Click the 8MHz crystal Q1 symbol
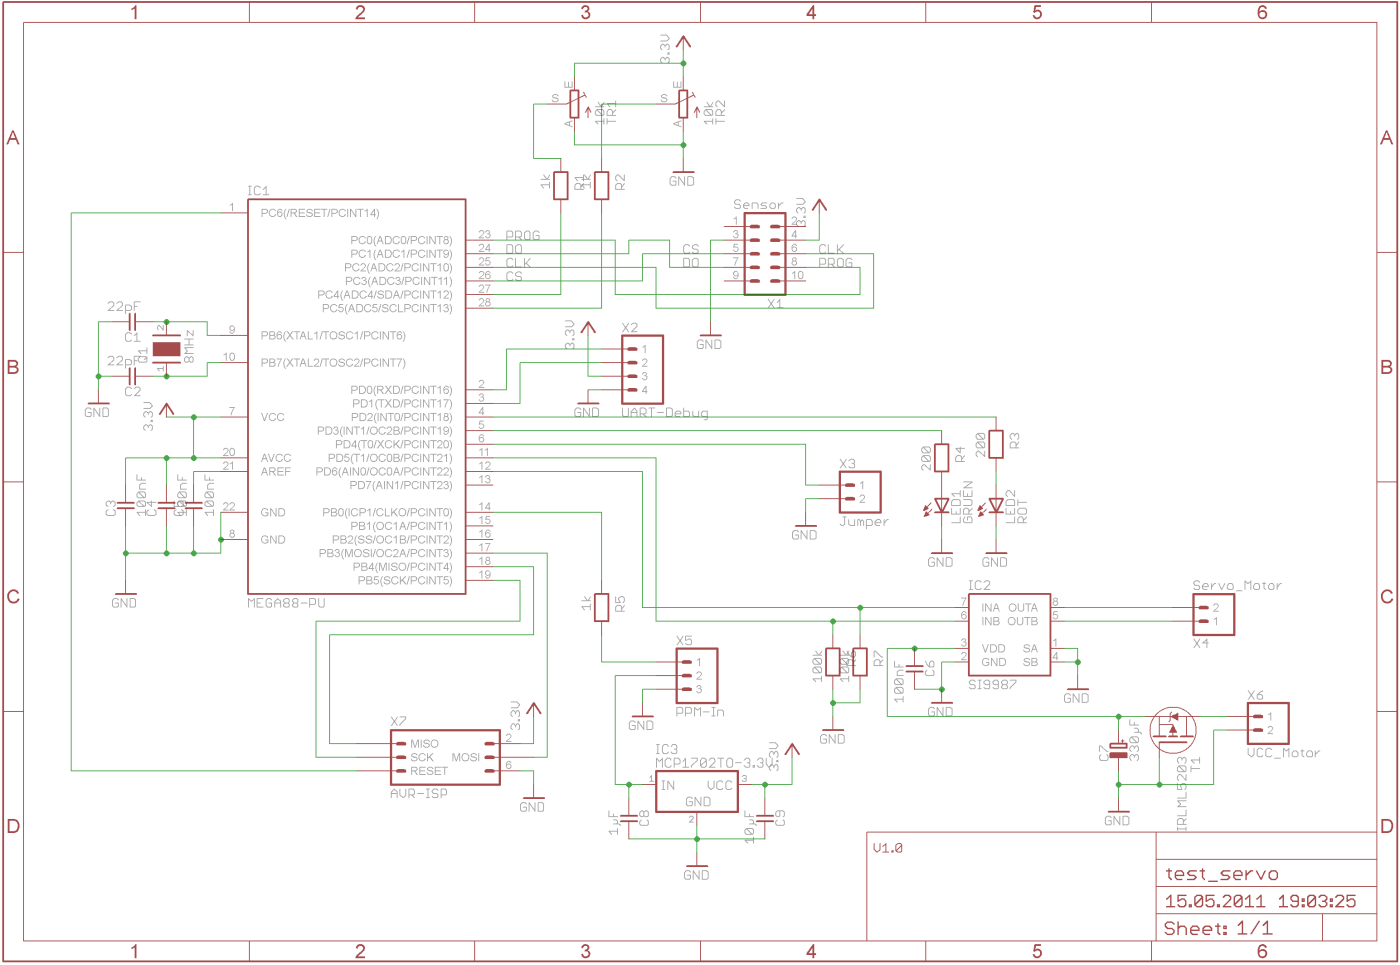The width and height of the screenshot is (1400, 965). tap(166, 349)
